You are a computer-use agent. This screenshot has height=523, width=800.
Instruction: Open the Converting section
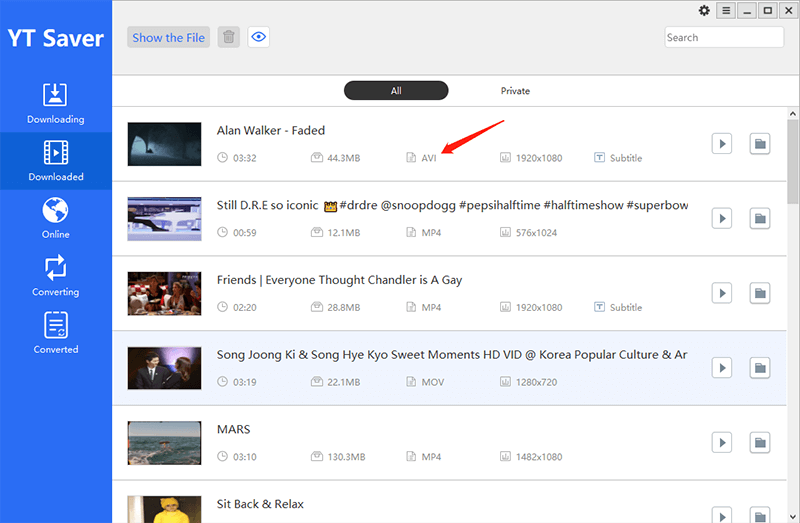point(56,276)
